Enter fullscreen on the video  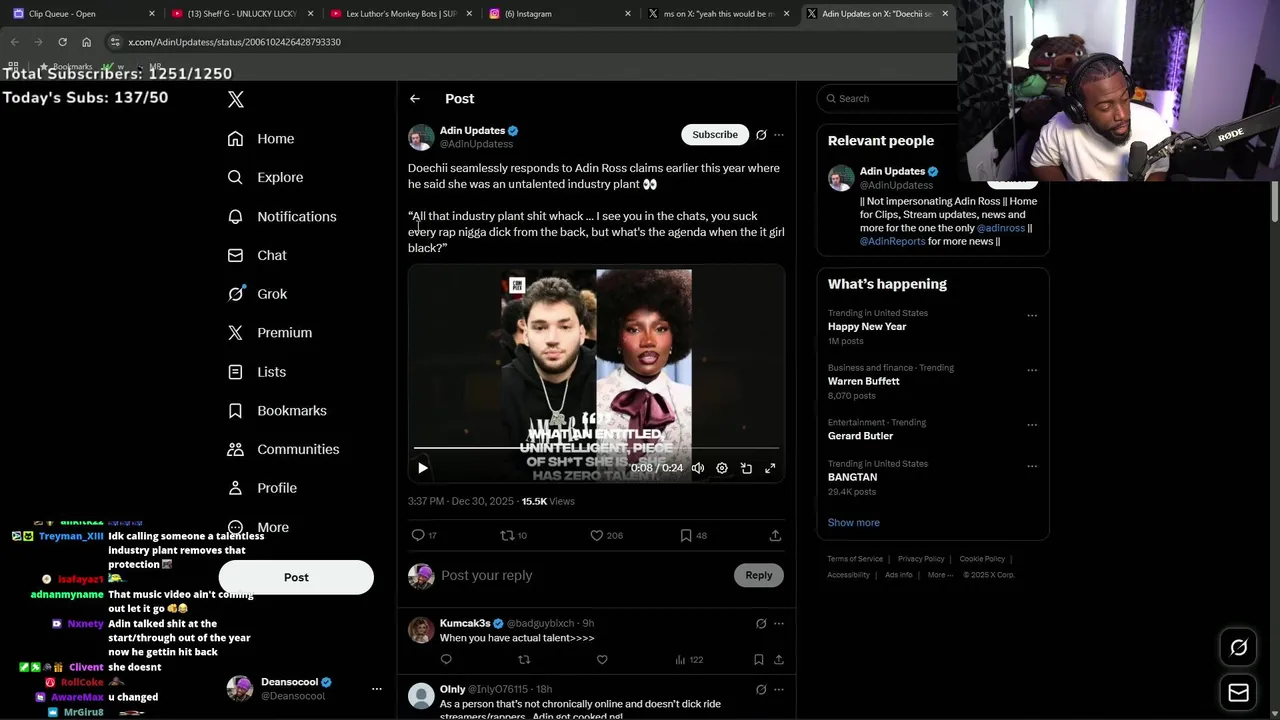[770, 468]
